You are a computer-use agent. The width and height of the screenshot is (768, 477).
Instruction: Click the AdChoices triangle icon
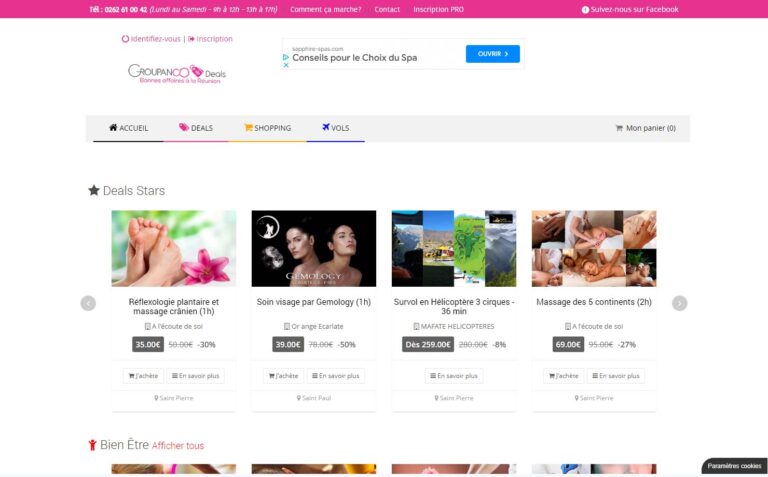286,57
